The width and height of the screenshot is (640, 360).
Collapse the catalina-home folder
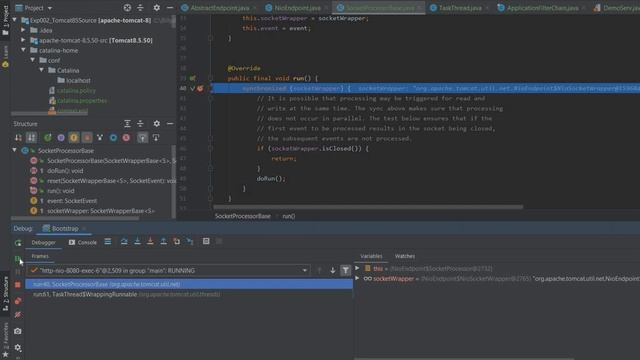(23, 50)
